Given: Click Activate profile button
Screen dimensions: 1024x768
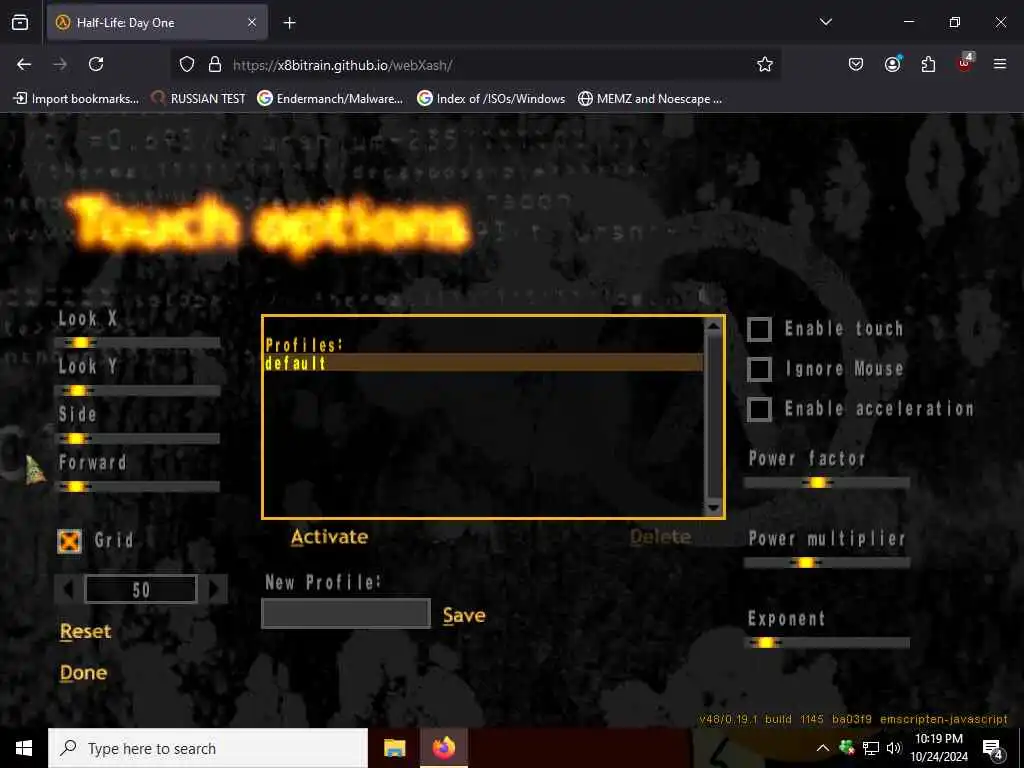Looking at the screenshot, I should (329, 537).
